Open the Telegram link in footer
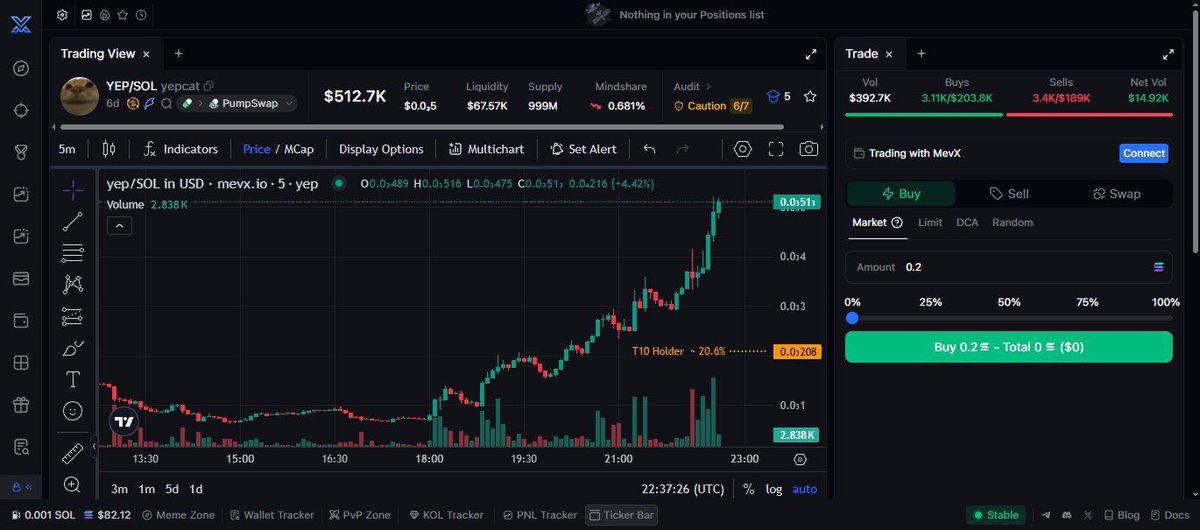Viewport: 1200px width, 530px height. tap(1046, 515)
